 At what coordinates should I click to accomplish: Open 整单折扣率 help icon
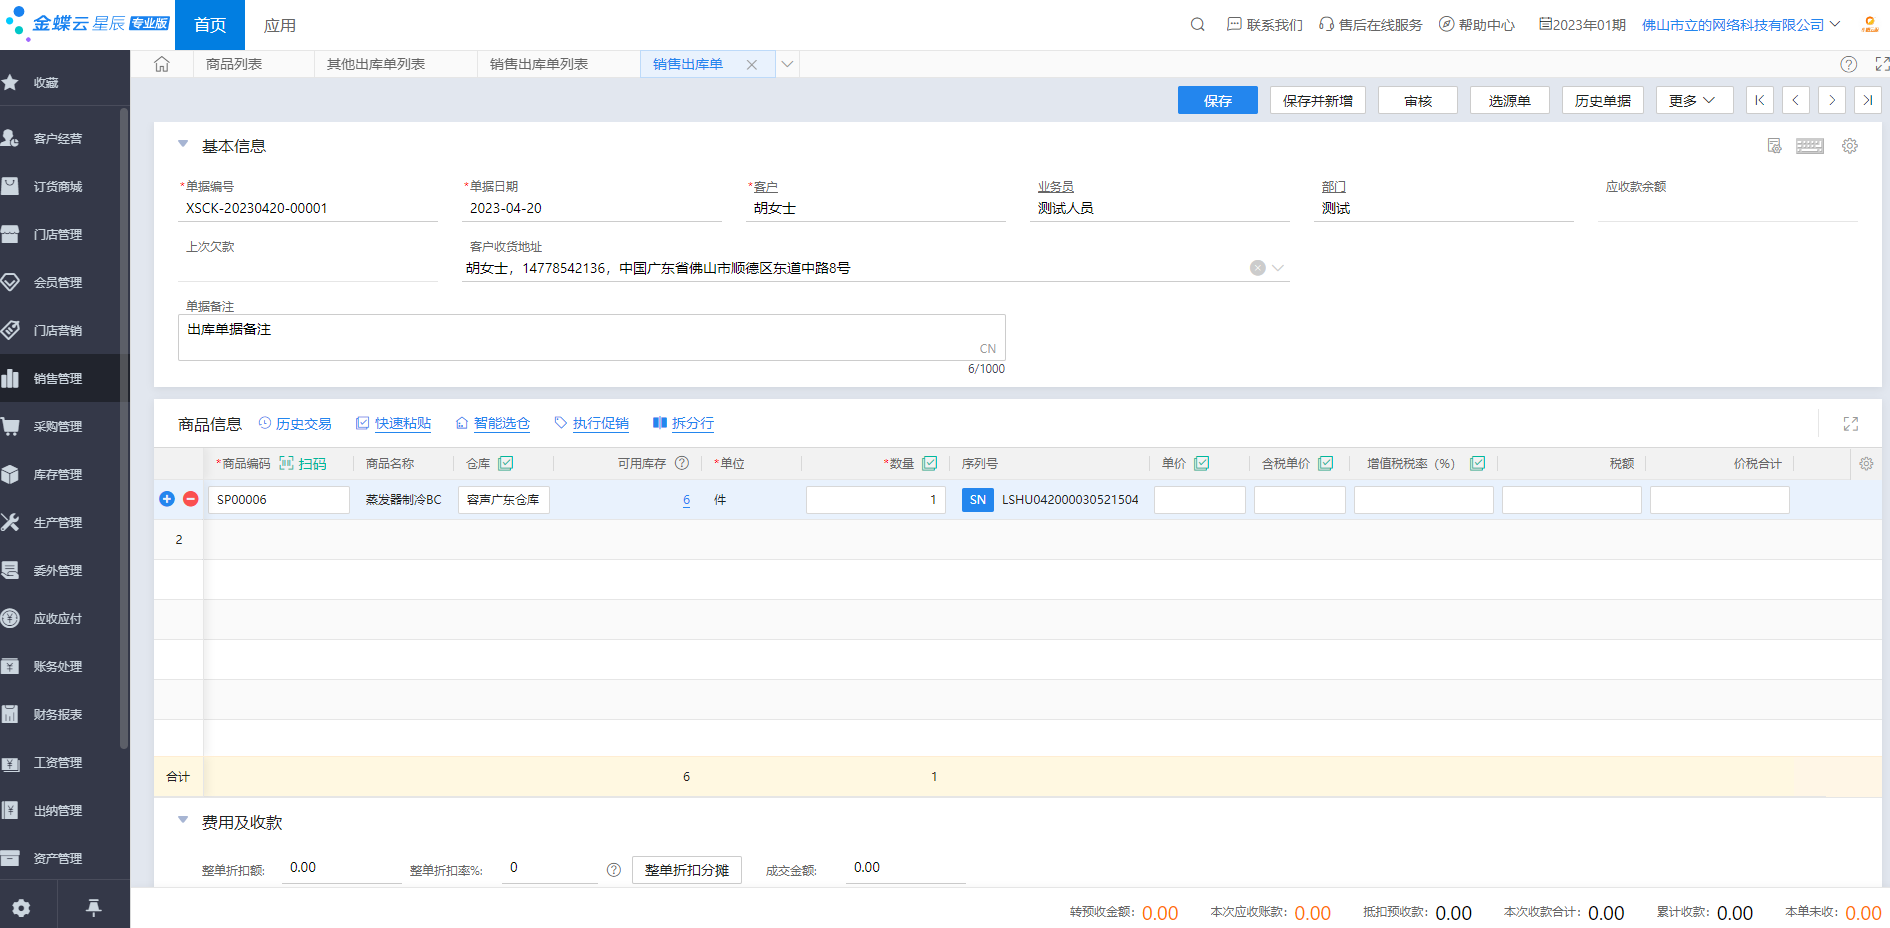(x=614, y=870)
